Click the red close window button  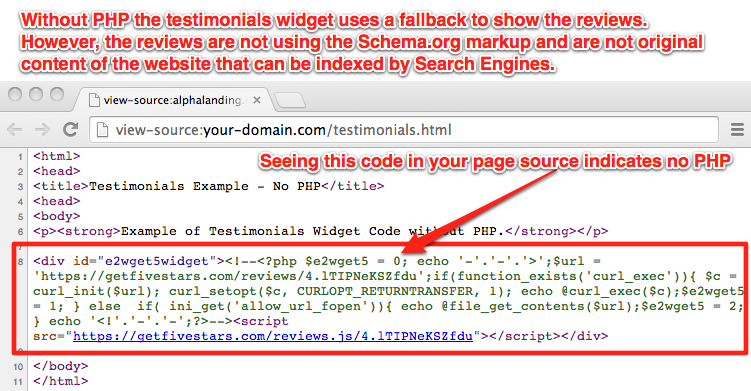point(15,94)
